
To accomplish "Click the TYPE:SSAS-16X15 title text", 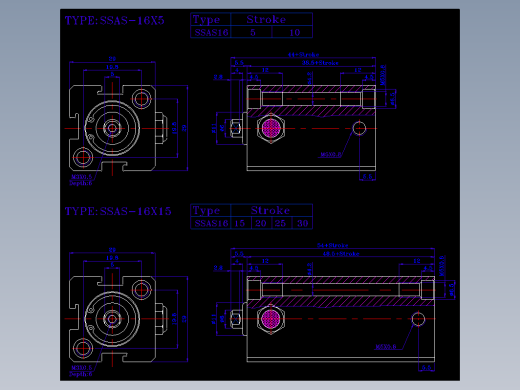I will point(118,211).
